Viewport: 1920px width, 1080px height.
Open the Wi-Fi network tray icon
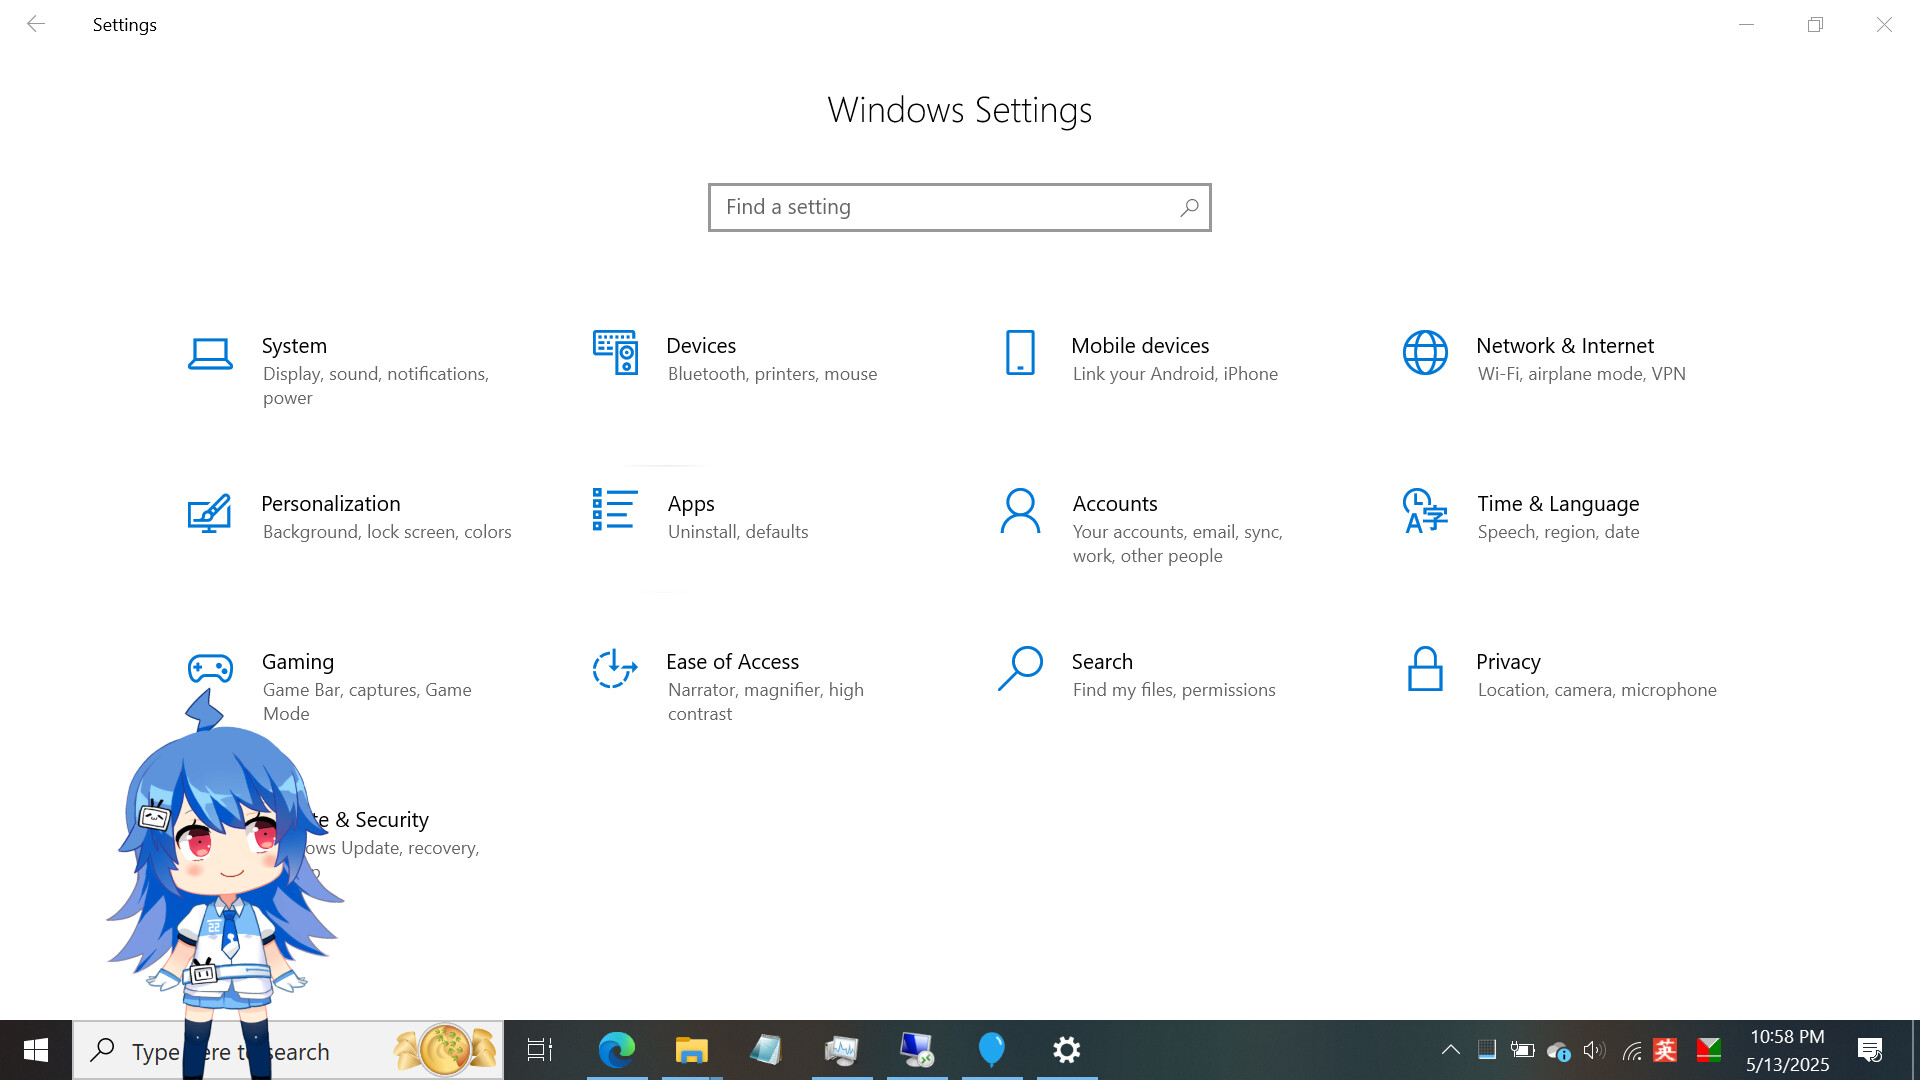[x=1631, y=1050]
